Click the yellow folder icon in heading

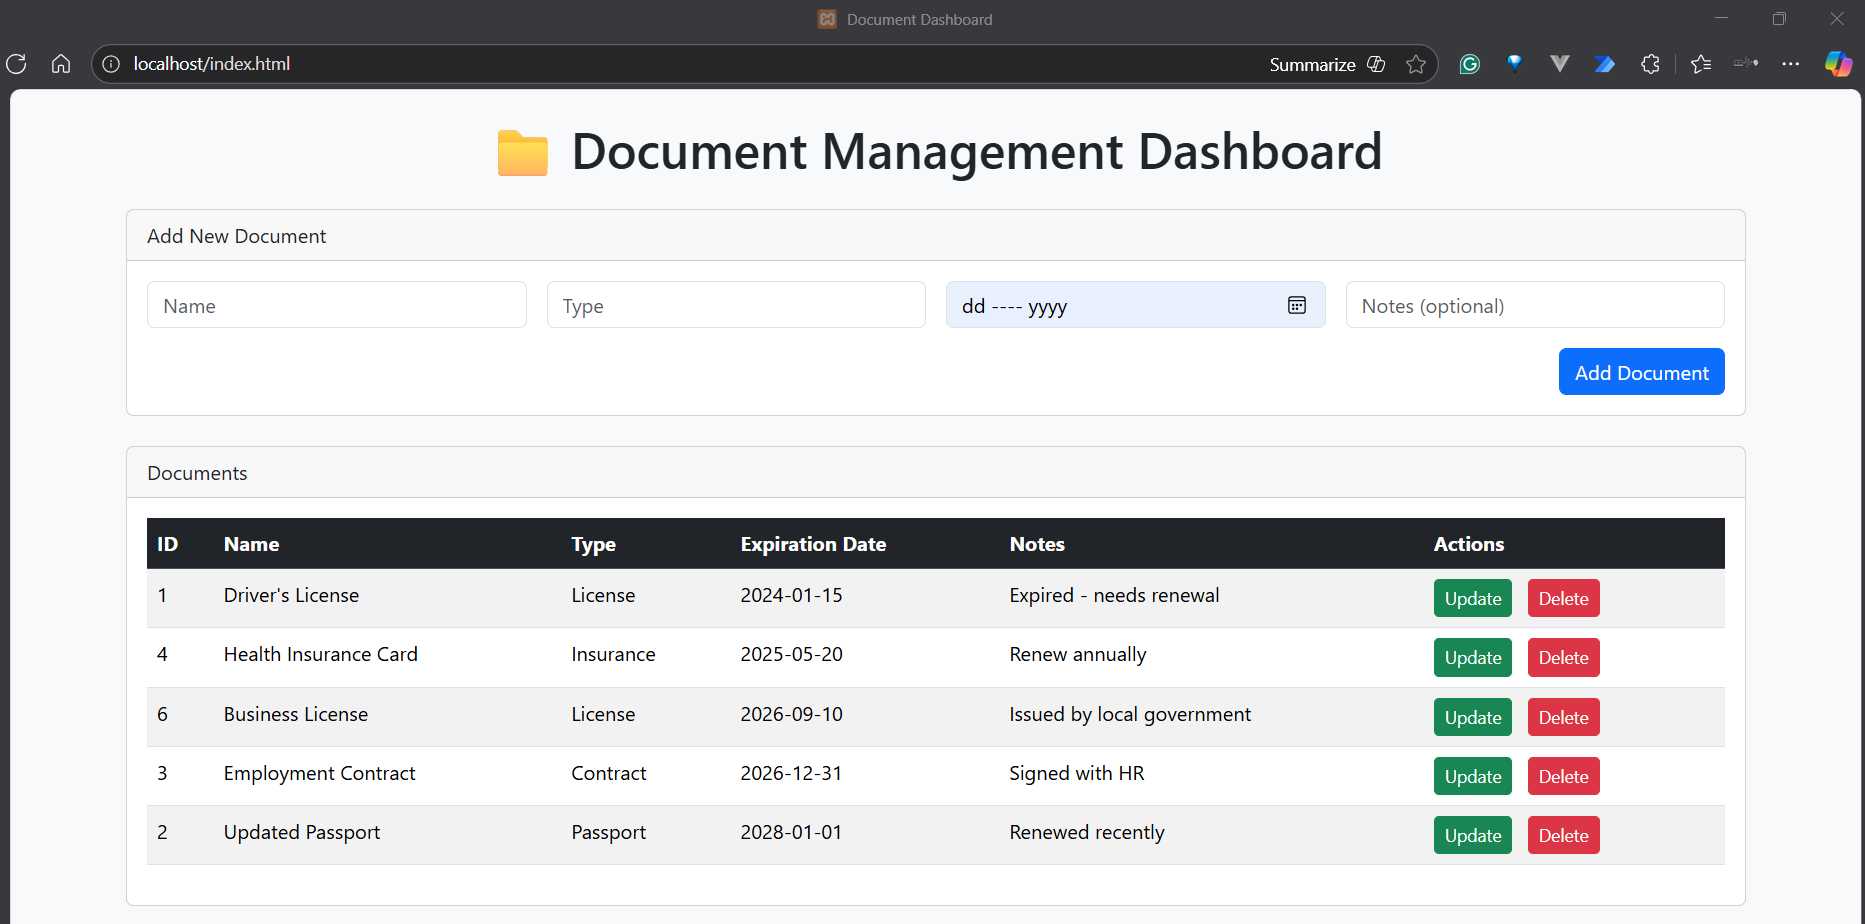pos(523,153)
